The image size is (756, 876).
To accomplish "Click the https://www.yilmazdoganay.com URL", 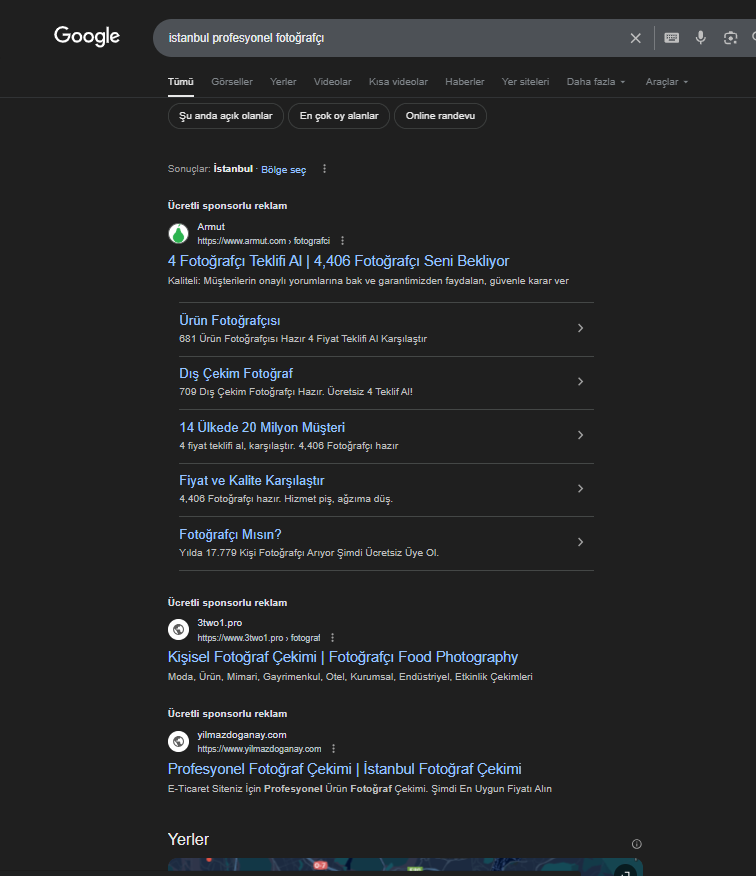I will [x=259, y=749].
